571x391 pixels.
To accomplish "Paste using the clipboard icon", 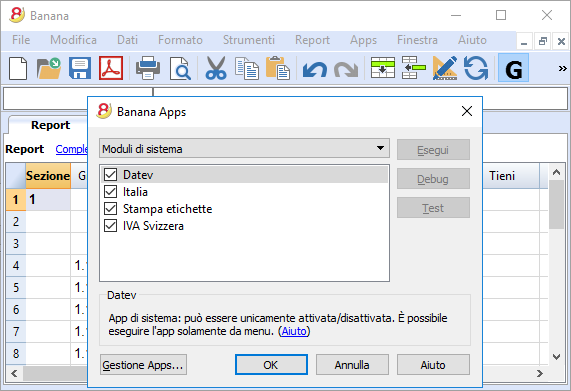I will [x=277, y=68].
